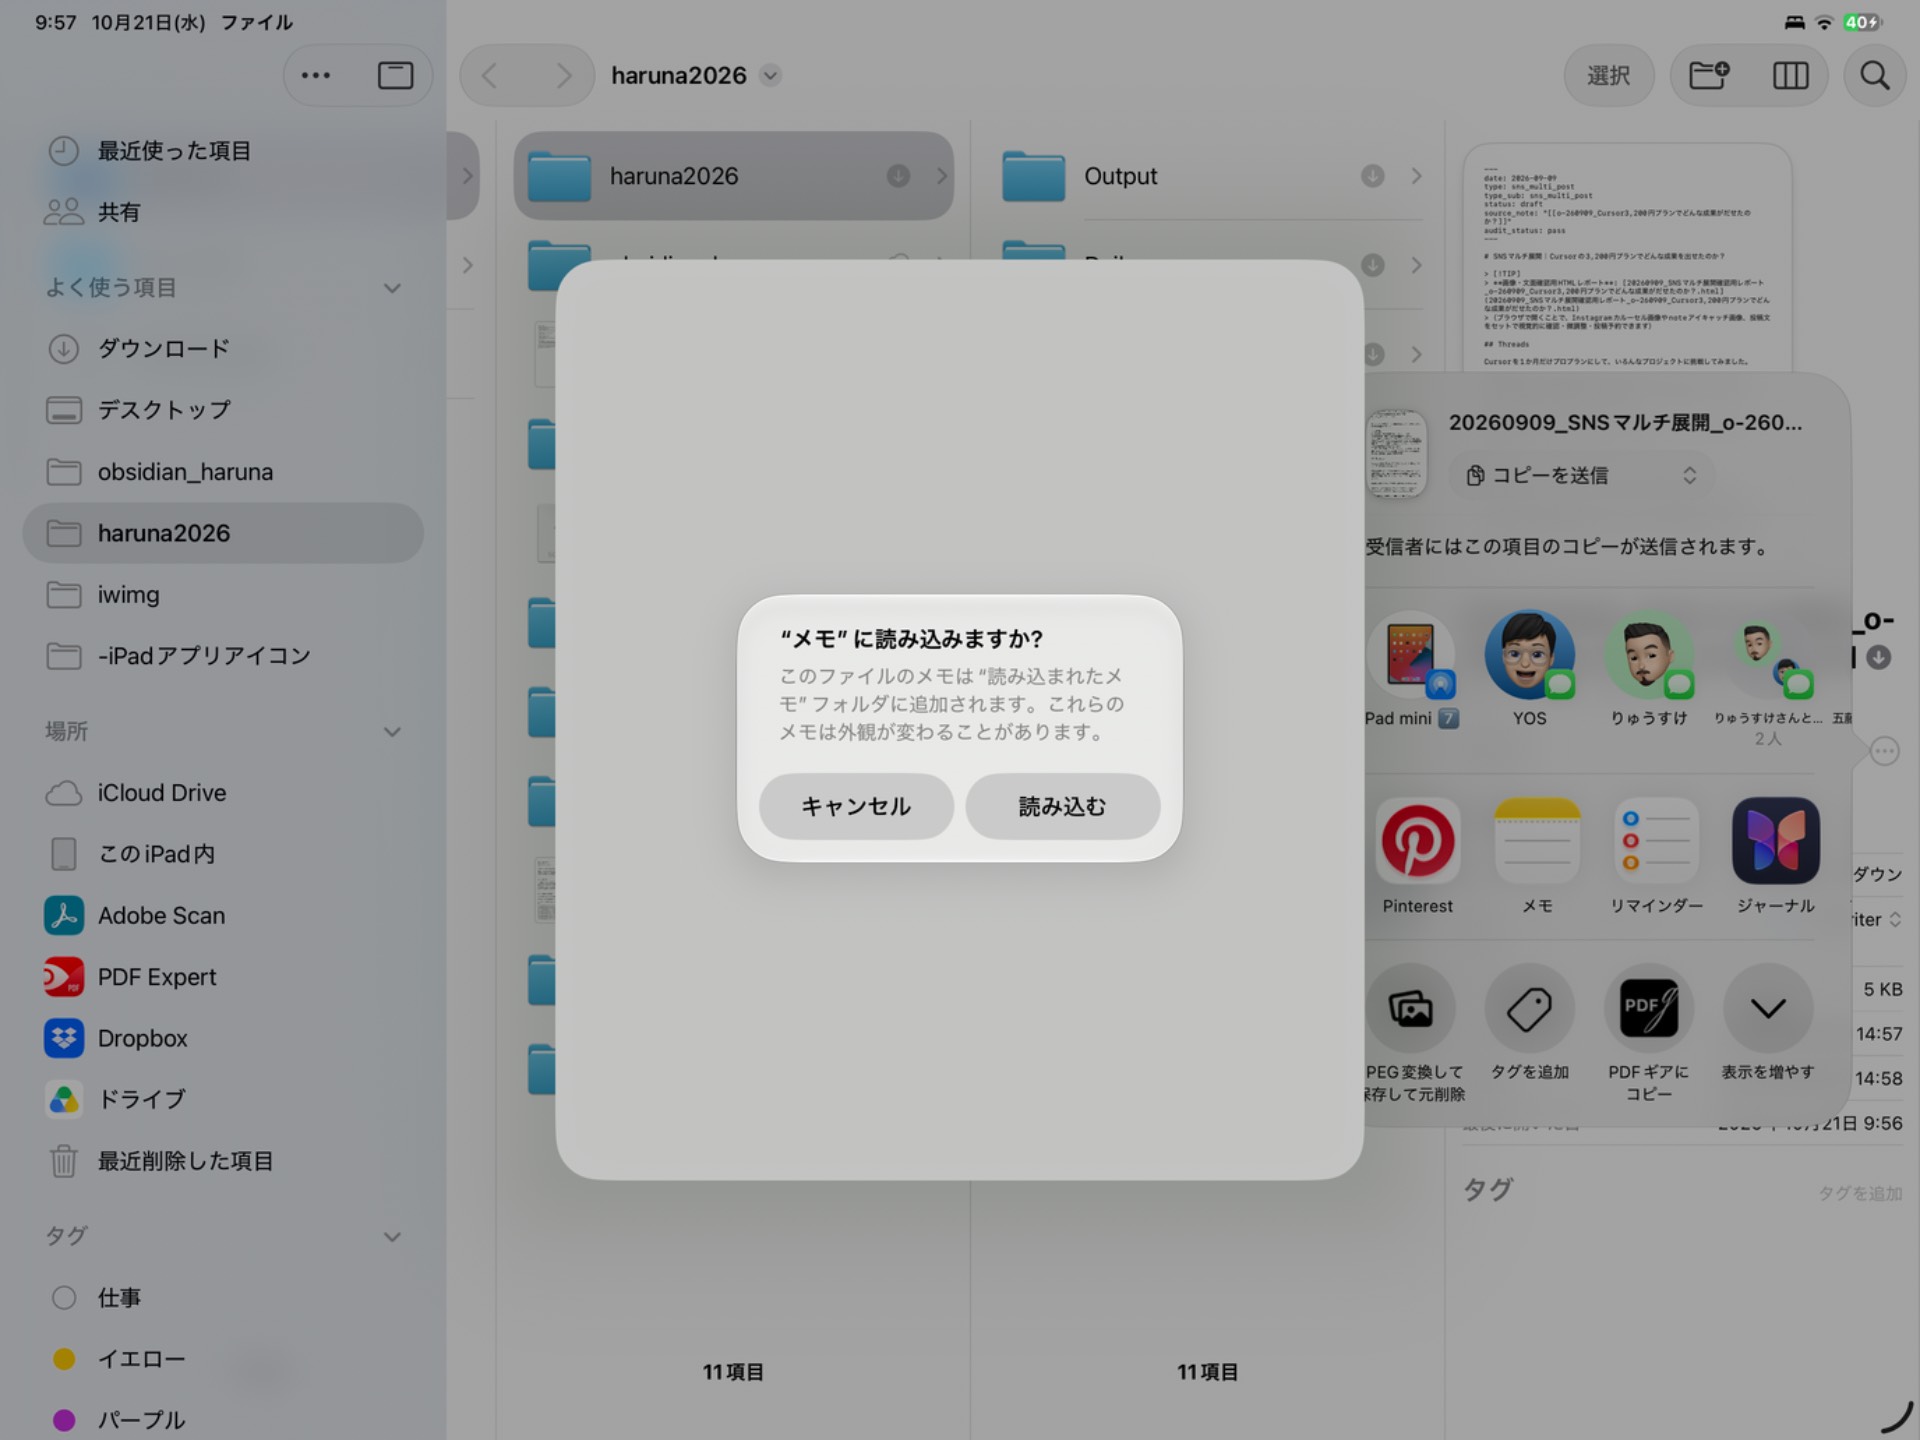Screen dimensions: 1920x1440
Task: Collapse the 場所 section chevron
Action: [x=392, y=732]
